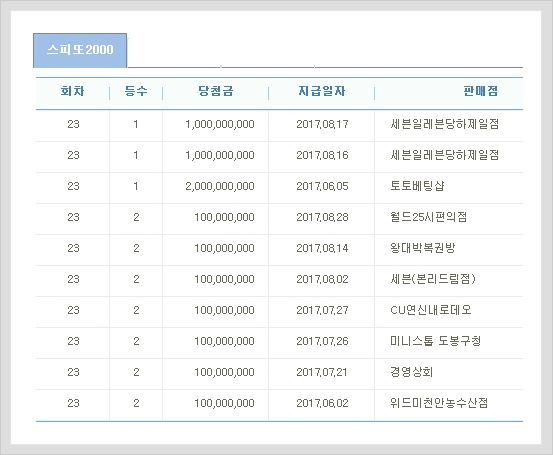Screen dimensions: 553x455
Task: Select date cell 2017.08.02
Action: [x=322, y=279]
